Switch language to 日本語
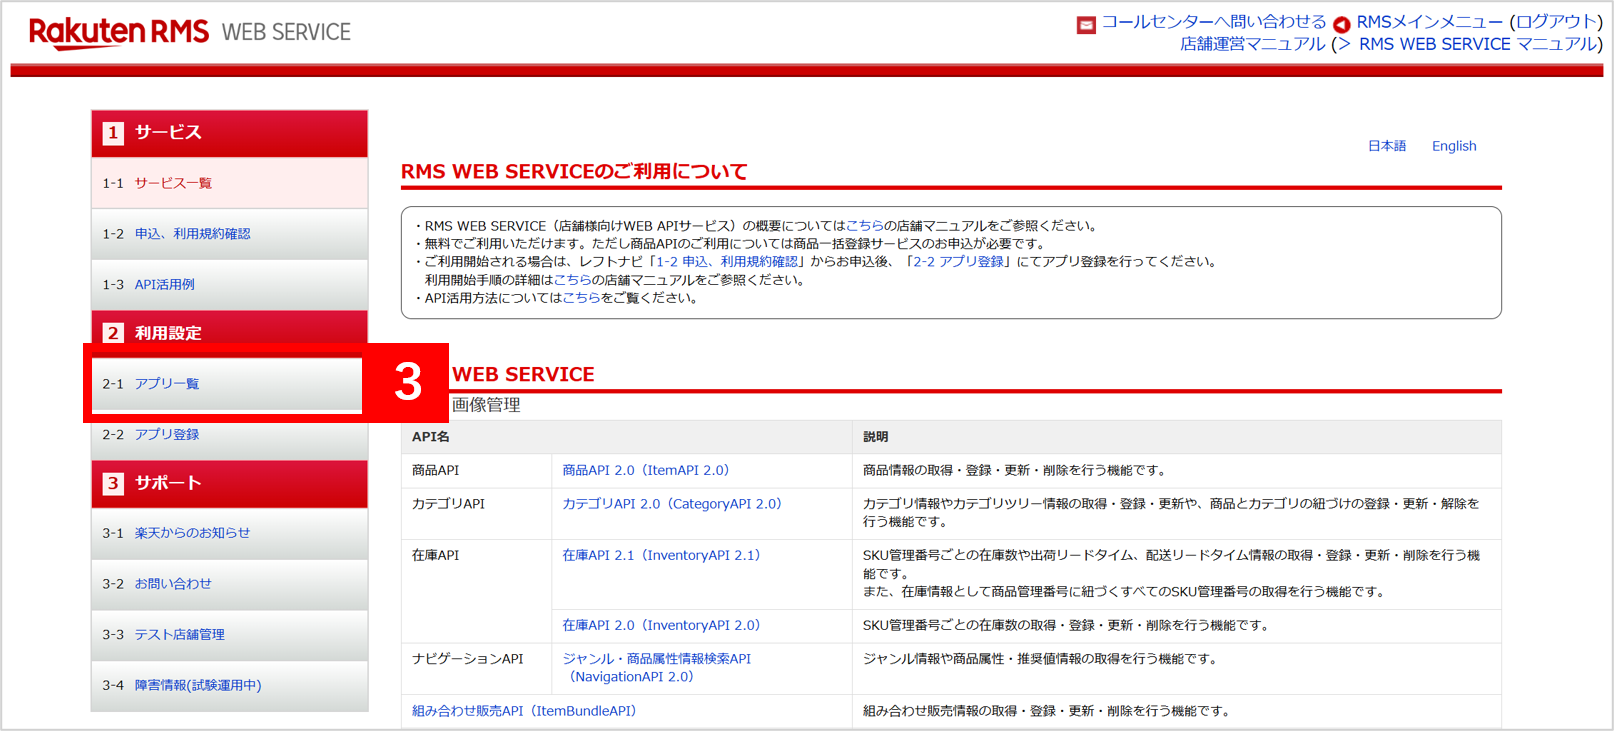 pyautogui.click(x=1387, y=146)
